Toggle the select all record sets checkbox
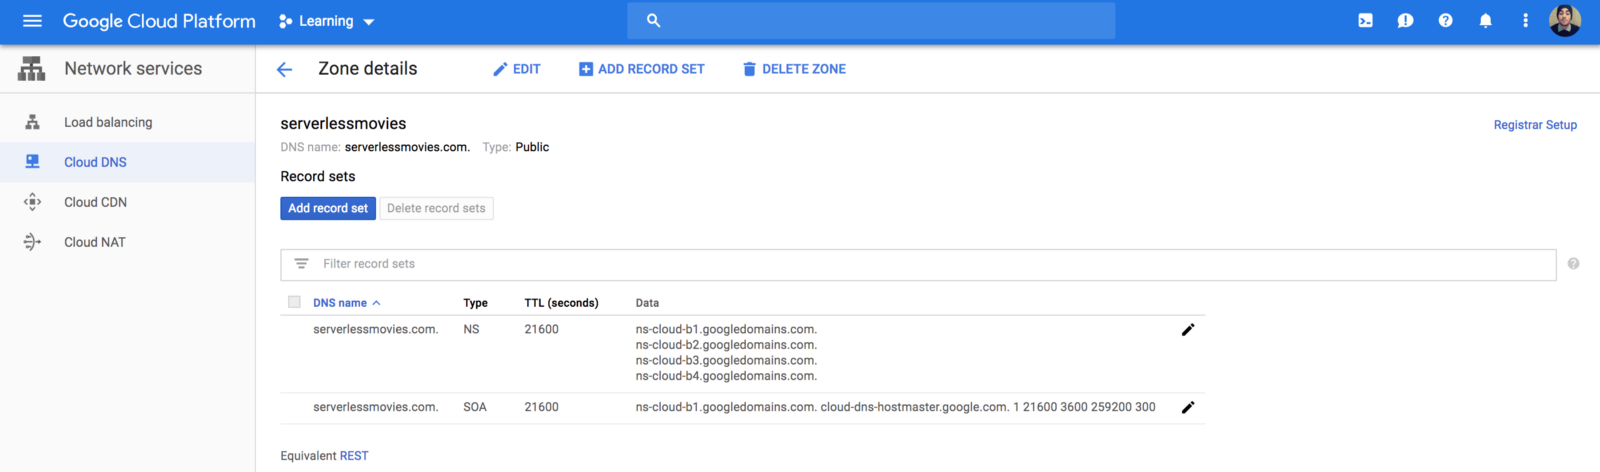This screenshot has width=1600, height=472. coord(294,302)
